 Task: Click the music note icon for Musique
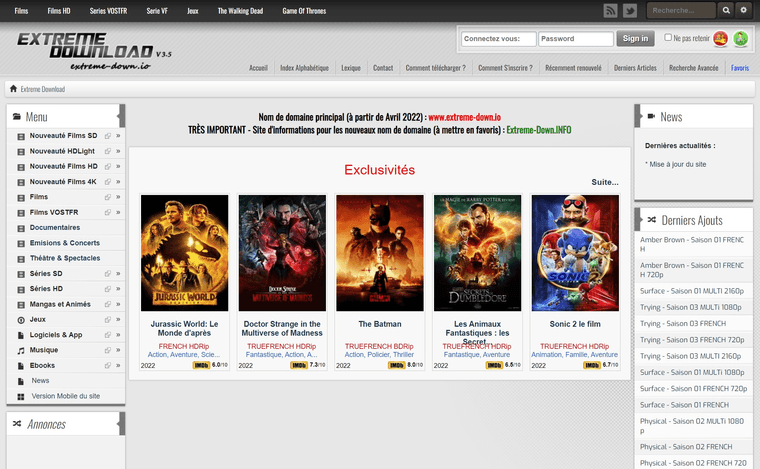22,350
